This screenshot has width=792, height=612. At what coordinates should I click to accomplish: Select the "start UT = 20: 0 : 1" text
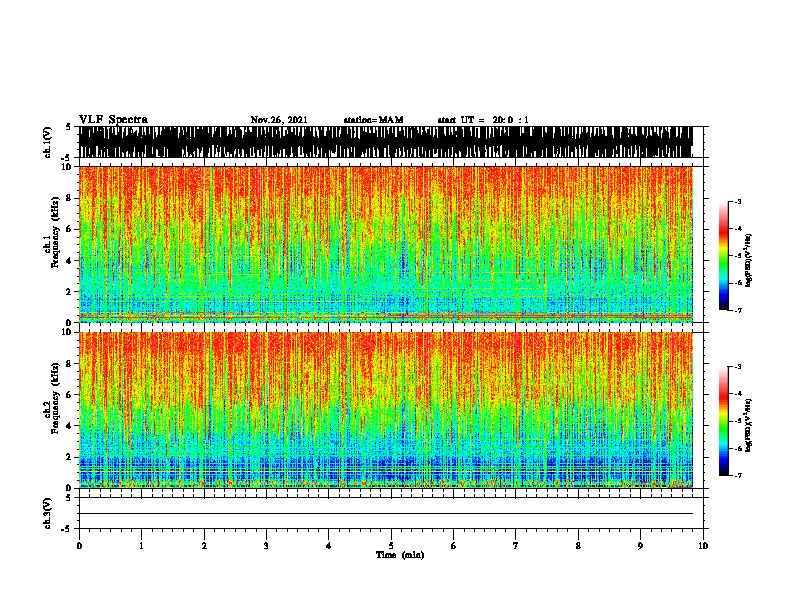[483, 120]
